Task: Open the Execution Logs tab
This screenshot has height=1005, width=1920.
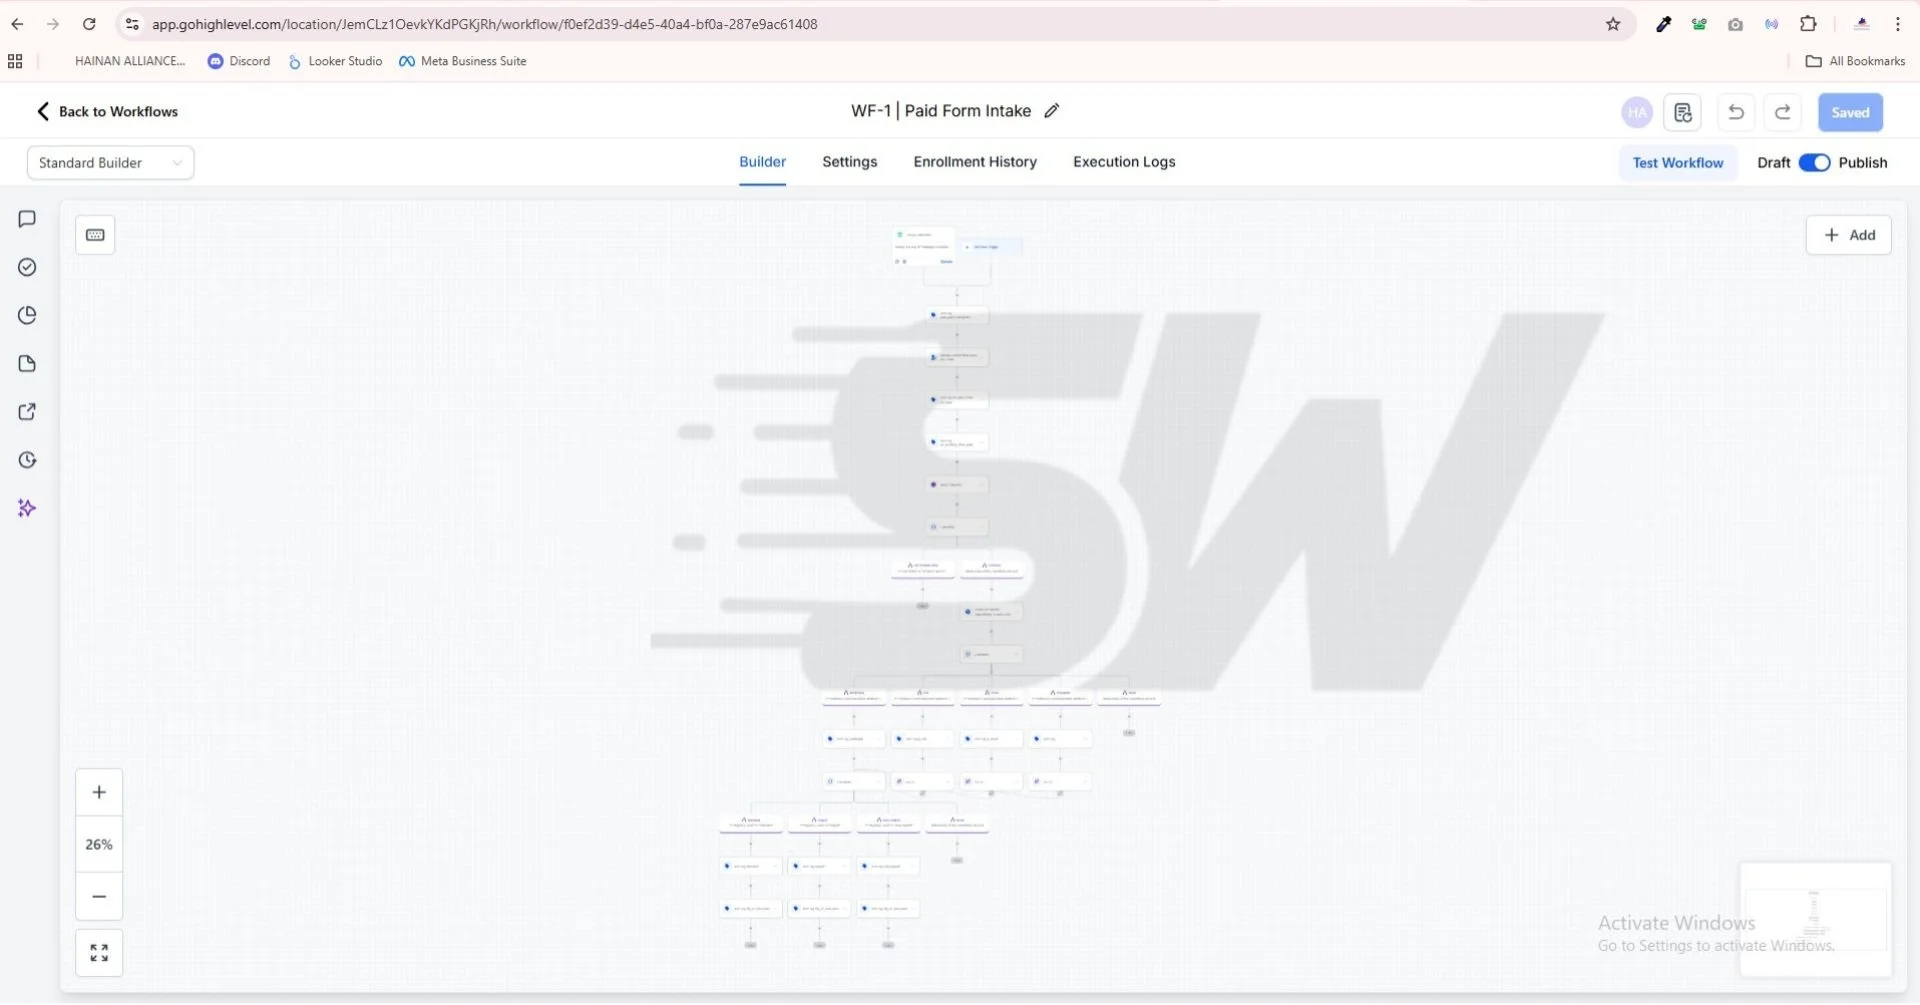Action: tap(1124, 162)
